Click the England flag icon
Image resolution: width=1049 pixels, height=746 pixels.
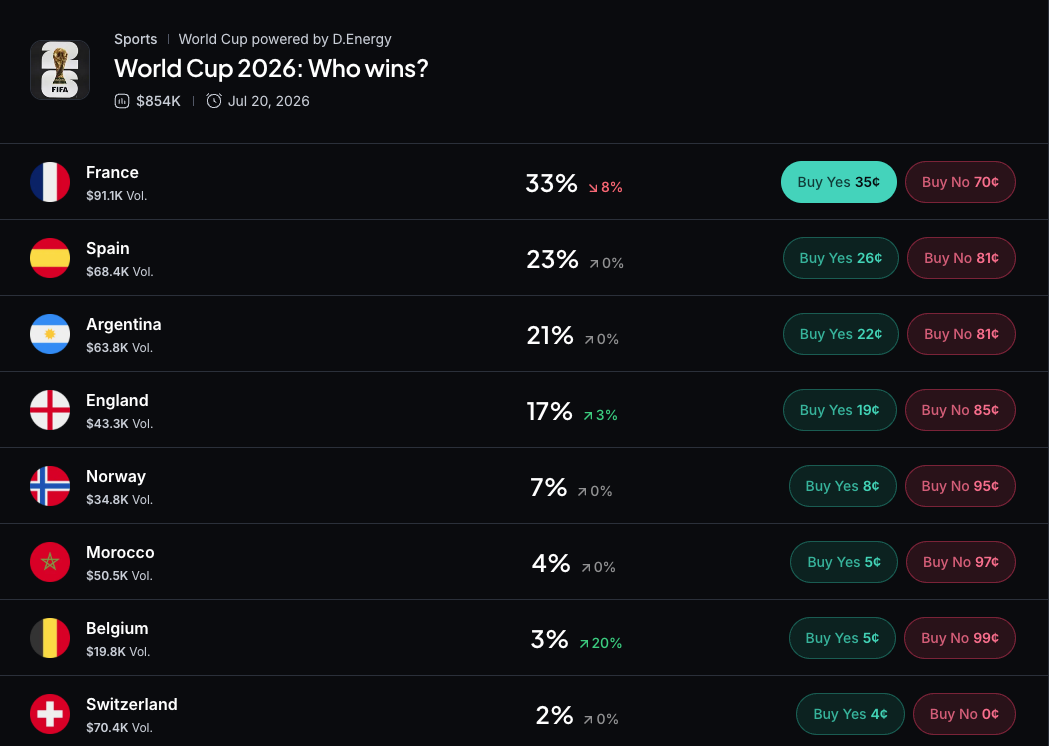tap(50, 410)
